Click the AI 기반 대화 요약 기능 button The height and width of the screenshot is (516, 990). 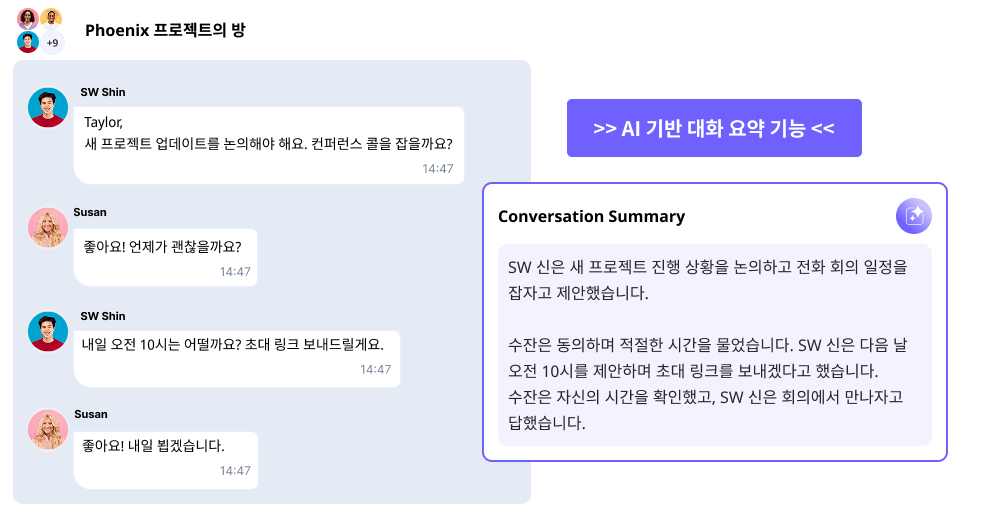point(714,128)
